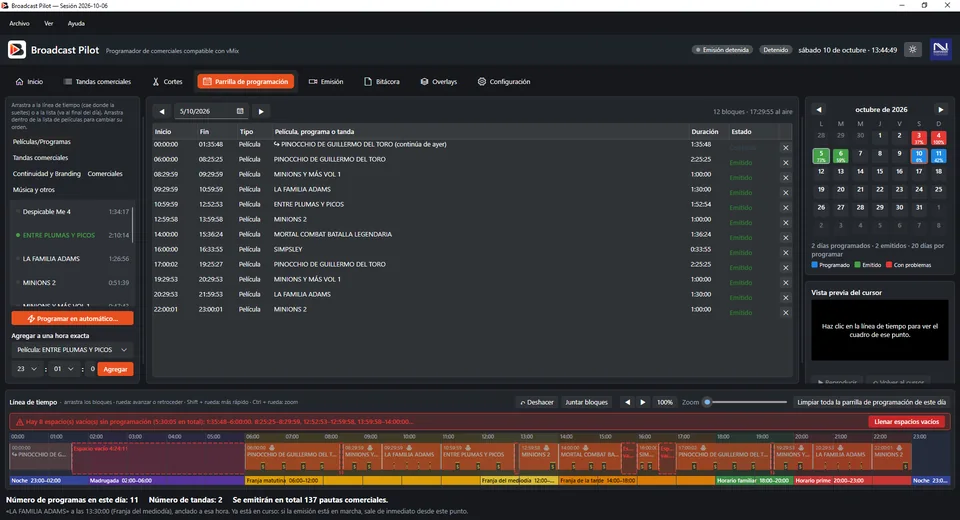Screen dimensions: 960x520
Task: Click the Agregar button
Action: (x=115, y=369)
